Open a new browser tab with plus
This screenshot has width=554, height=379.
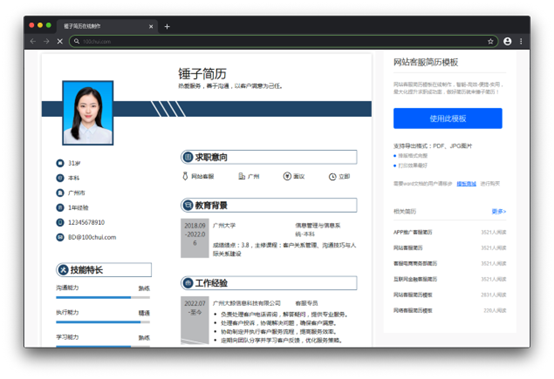167,26
